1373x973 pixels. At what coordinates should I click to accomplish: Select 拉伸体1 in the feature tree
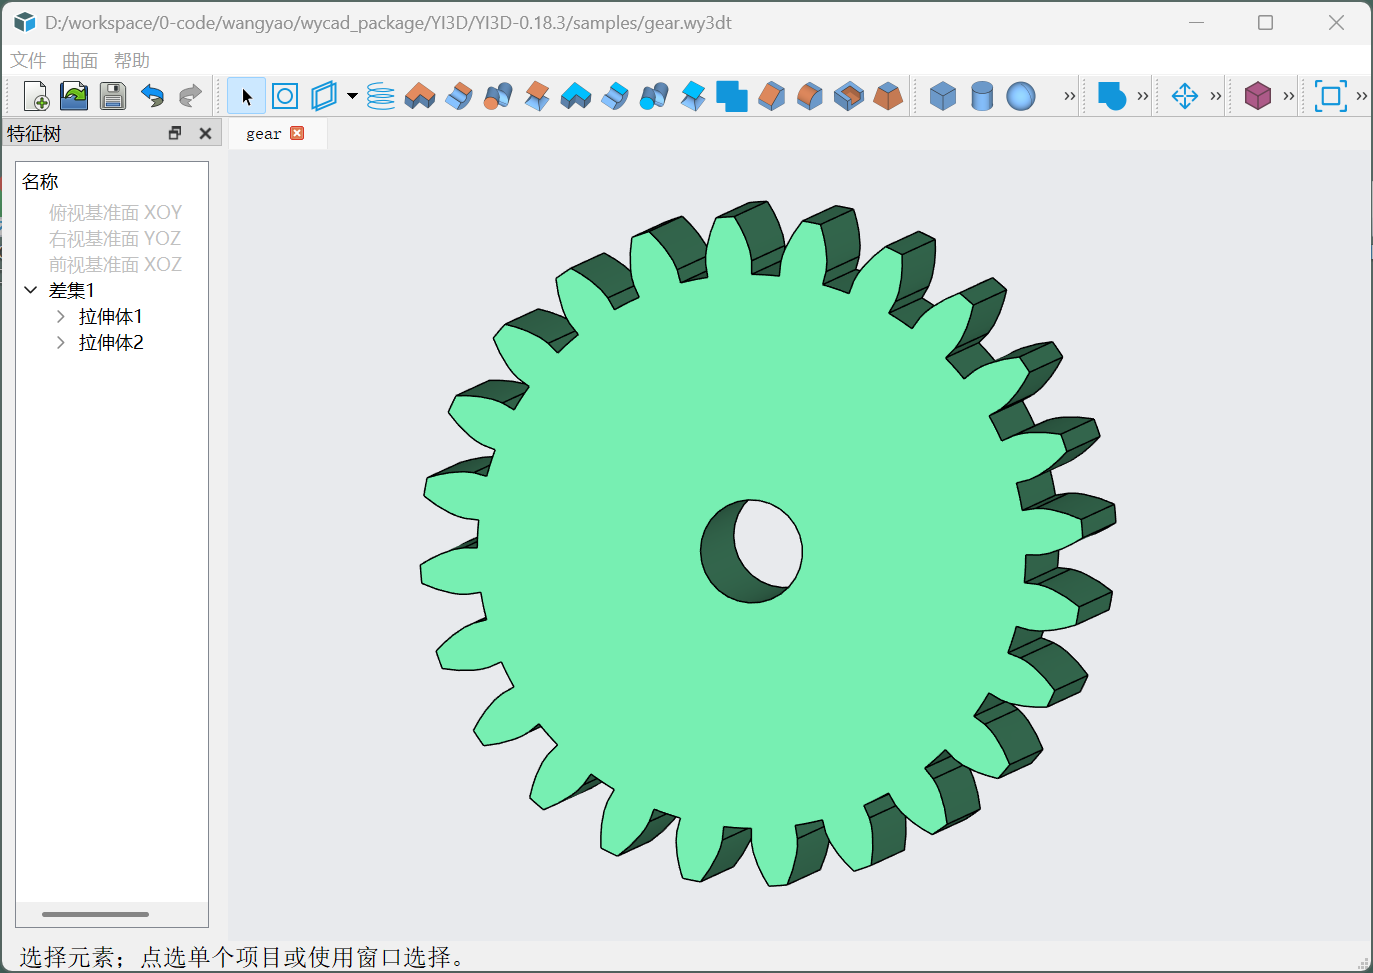click(x=111, y=316)
